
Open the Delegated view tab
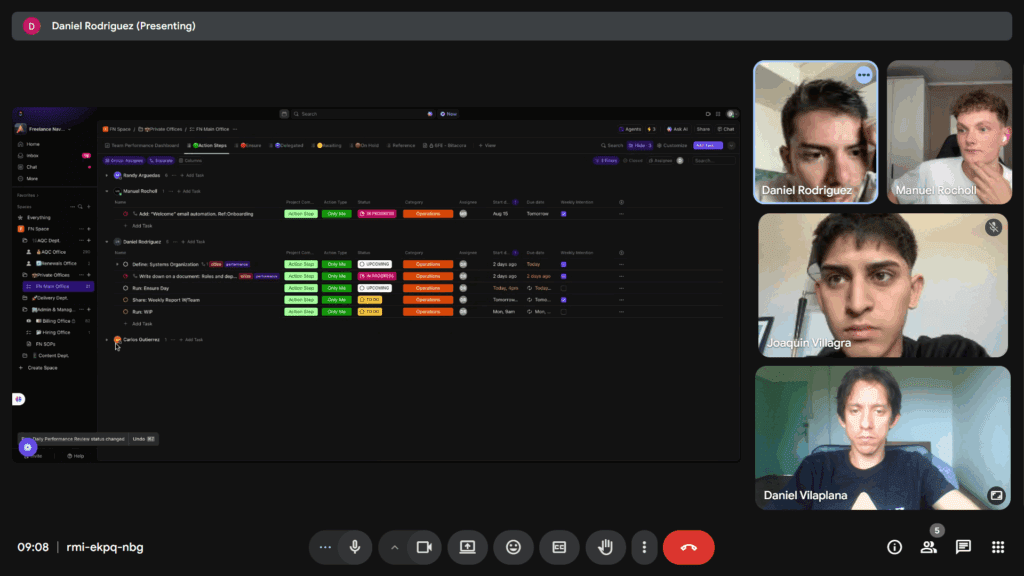pyautogui.click(x=288, y=145)
